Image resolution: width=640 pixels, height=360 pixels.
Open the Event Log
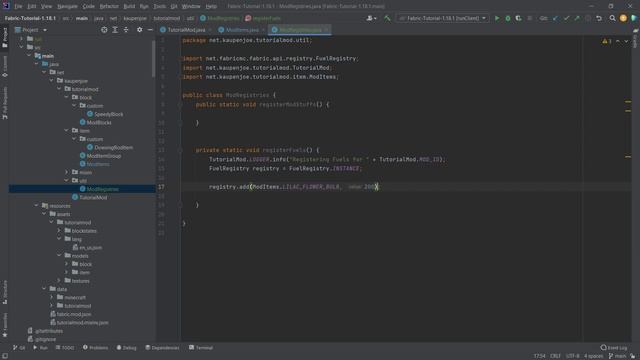[x=614, y=348]
